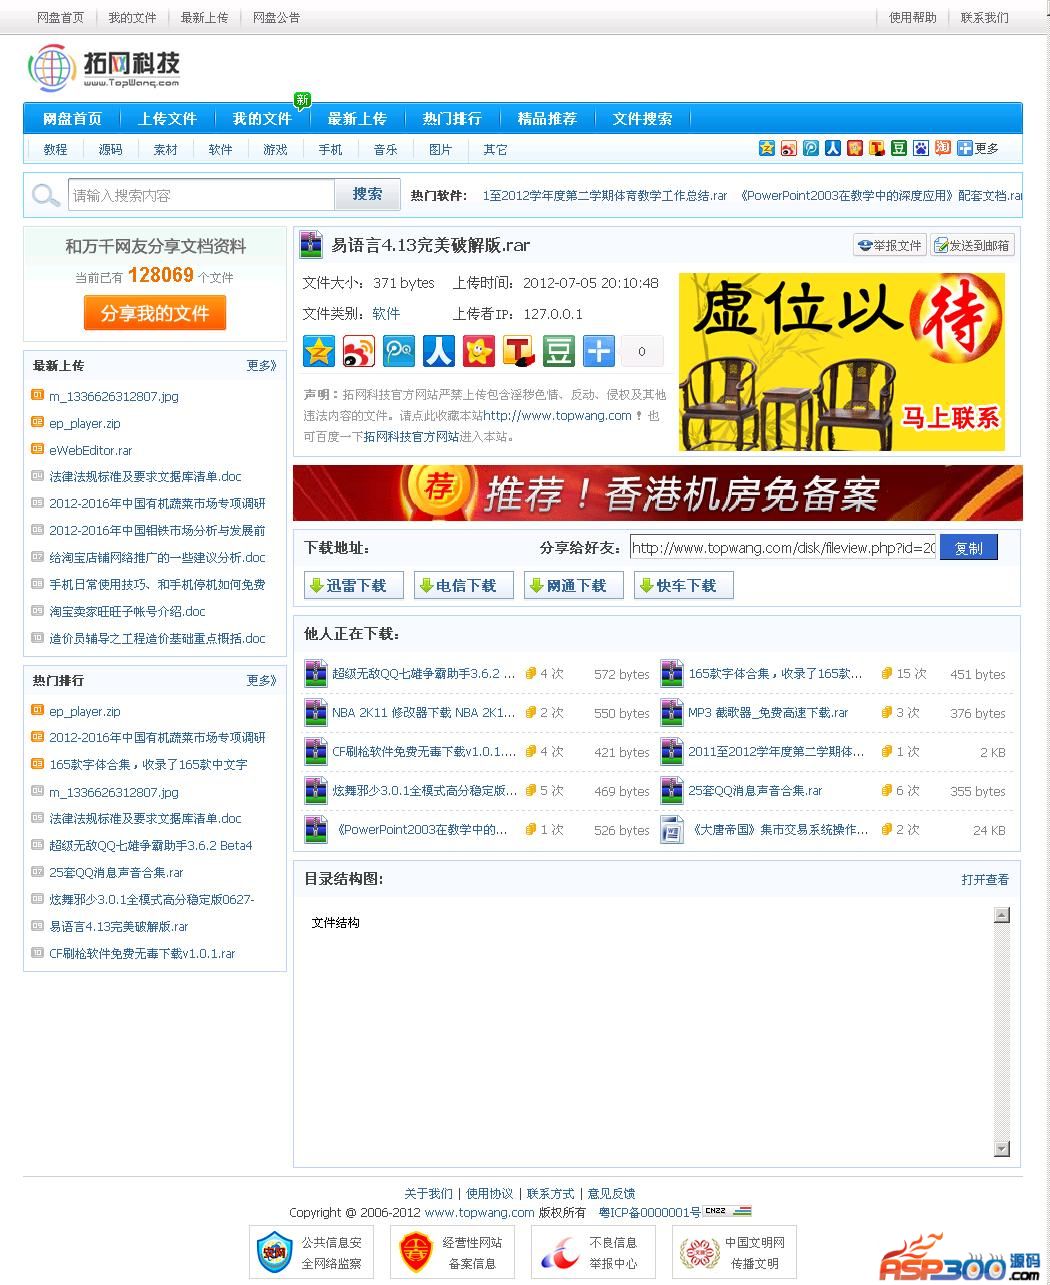Click 分享我的文件 orange button
Image resolution: width=1050 pixels, height=1285 pixels.
[155, 313]
